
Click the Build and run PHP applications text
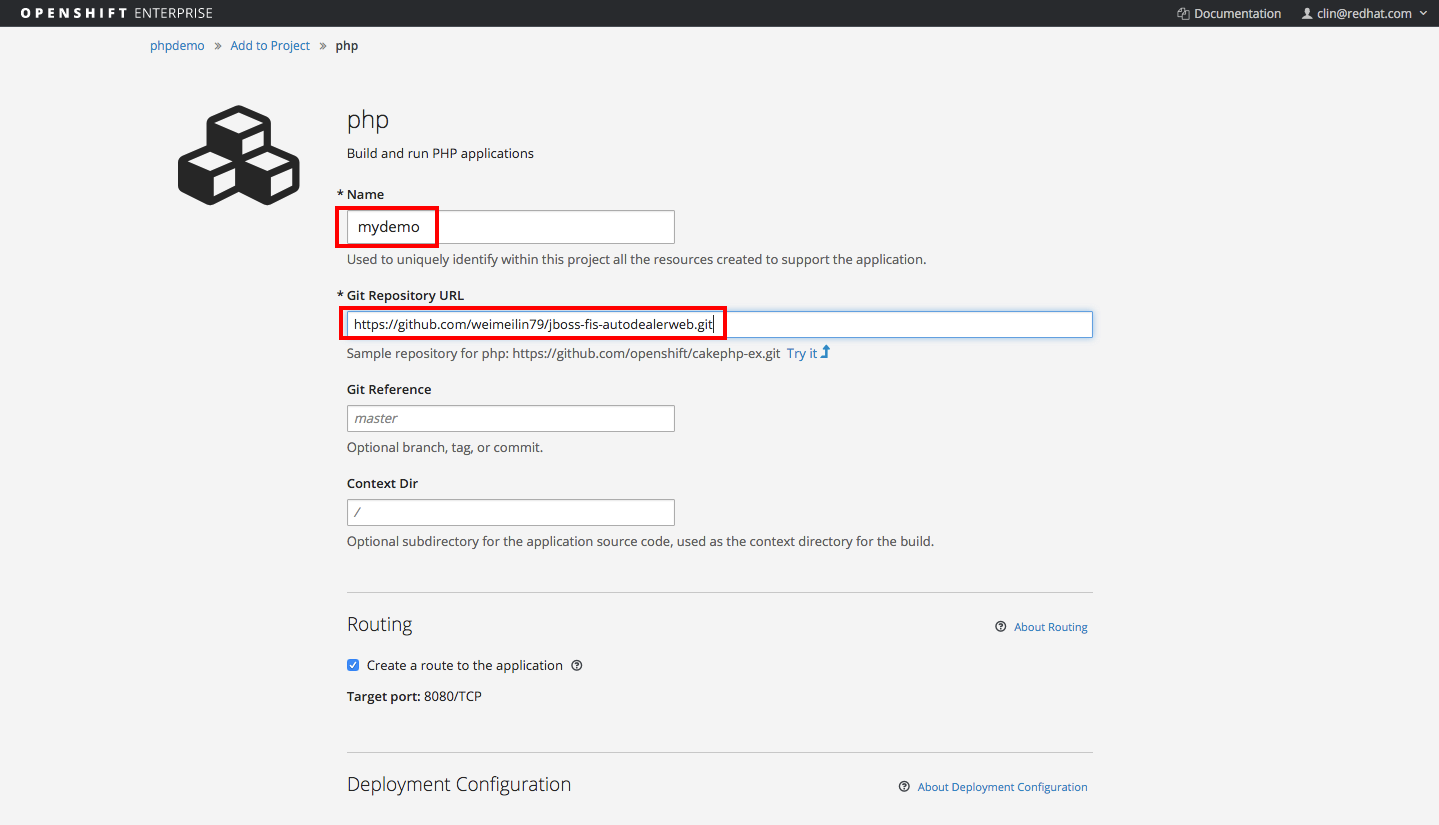click(440, 153)
